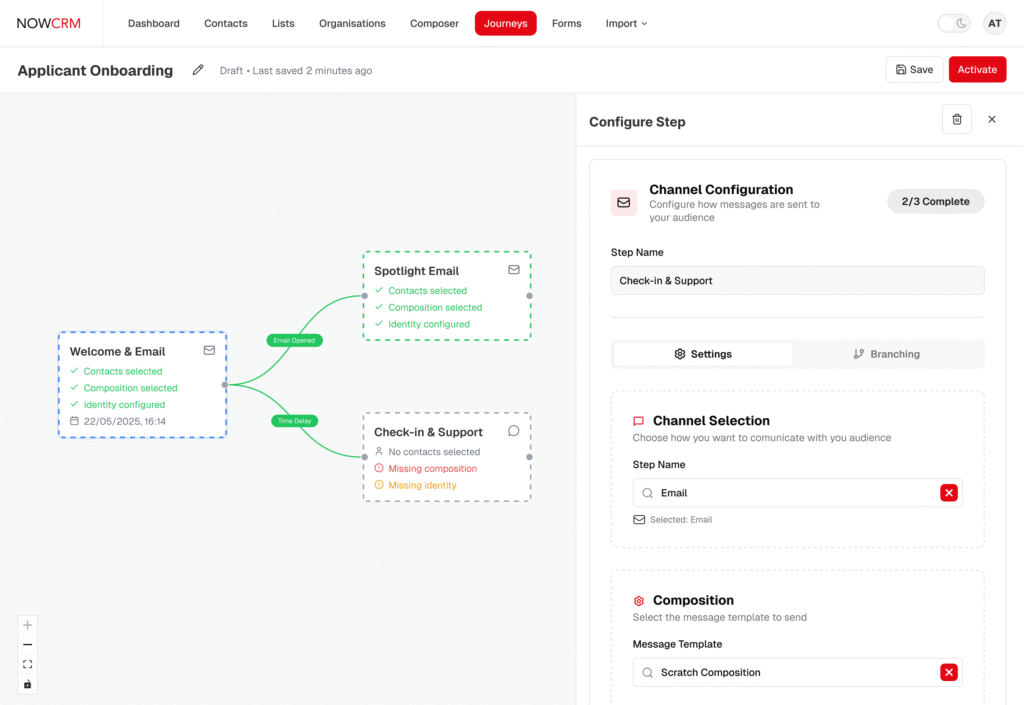
Task: Toggle the canvas lock icon
Action: pyautogui.click(x=27, y=684)
